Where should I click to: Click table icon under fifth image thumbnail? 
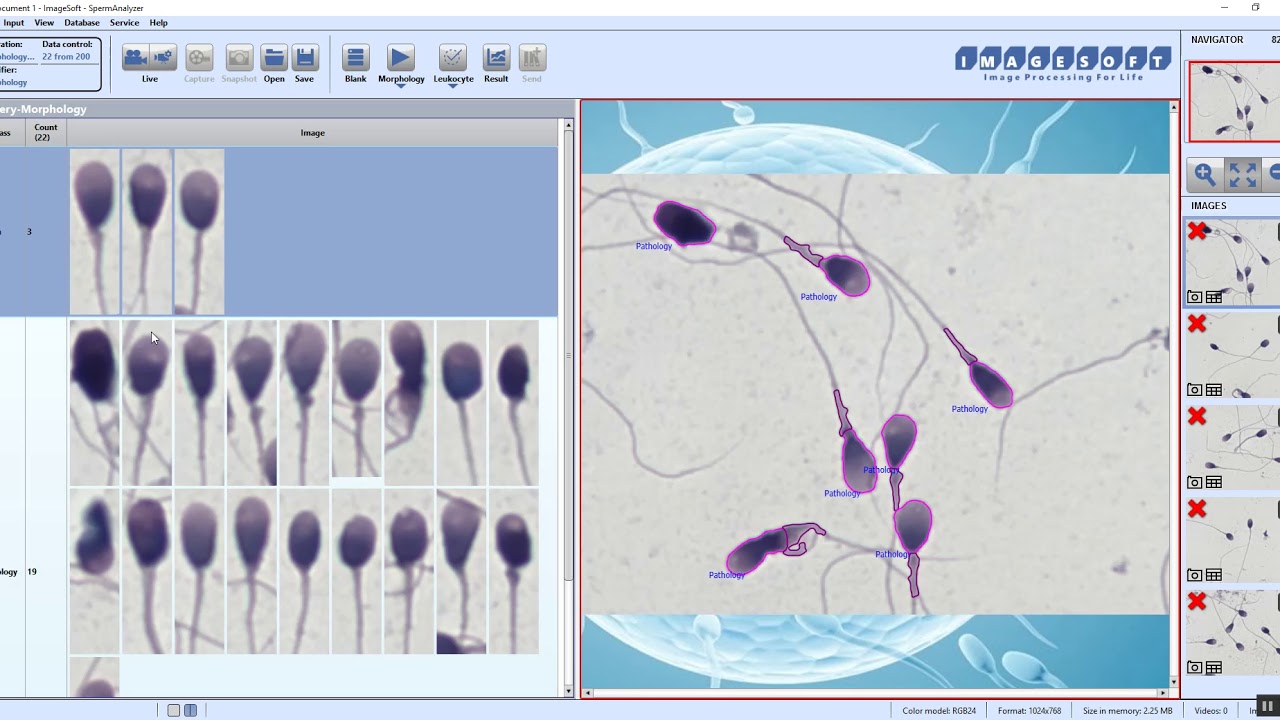pyautogui.click(x=1214, y=667)
